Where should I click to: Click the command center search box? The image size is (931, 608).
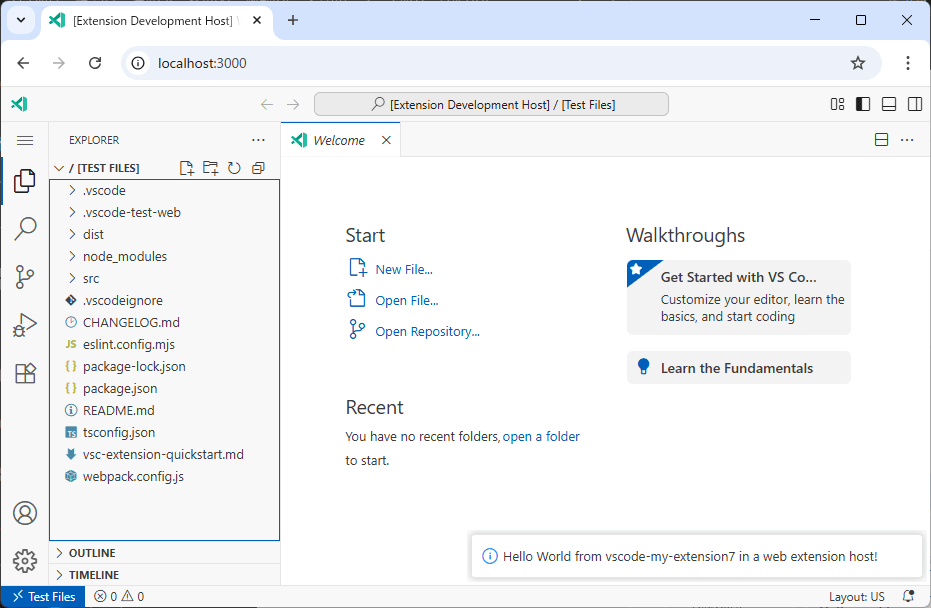tap(491, 104)
